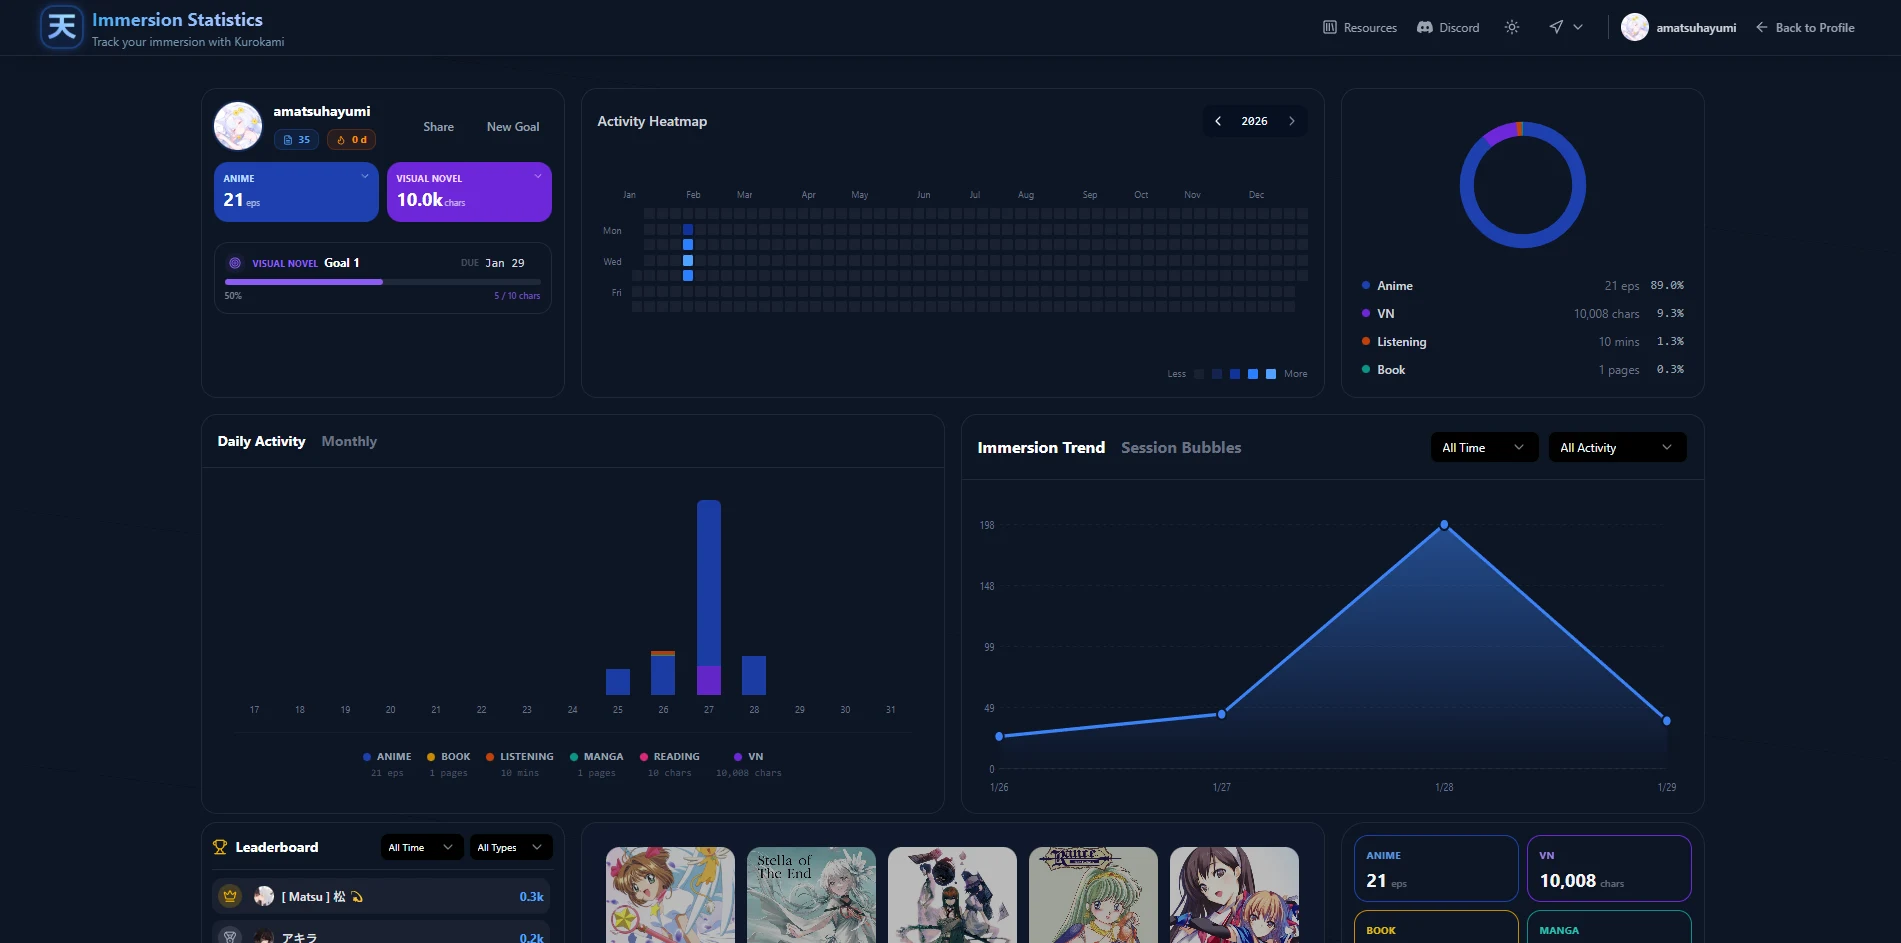Viewport: 1901px width, 943px height.
Task: Open the Leaderboard All Types dropdown
Action: (x=510, y=847)
